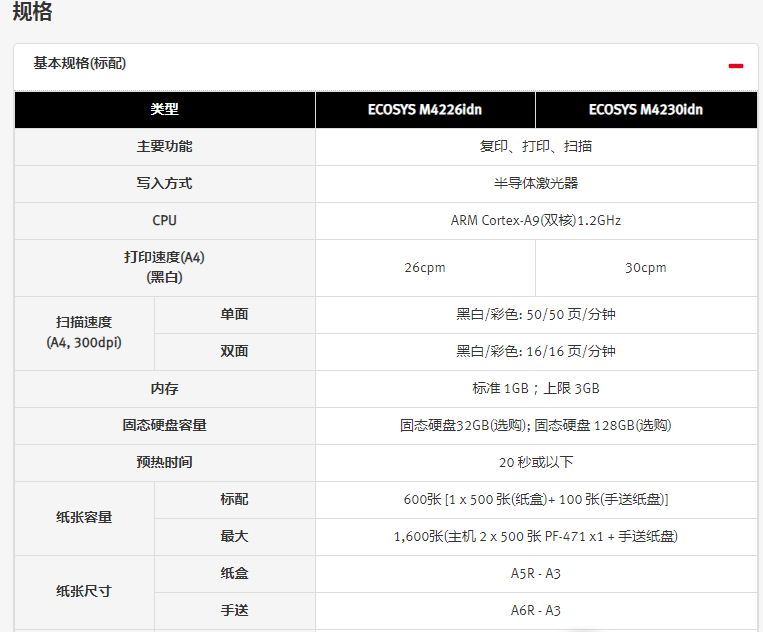Select the ECOSYS M4226idn column header
Screen dimensions: 763x632
tap(425, 109)
